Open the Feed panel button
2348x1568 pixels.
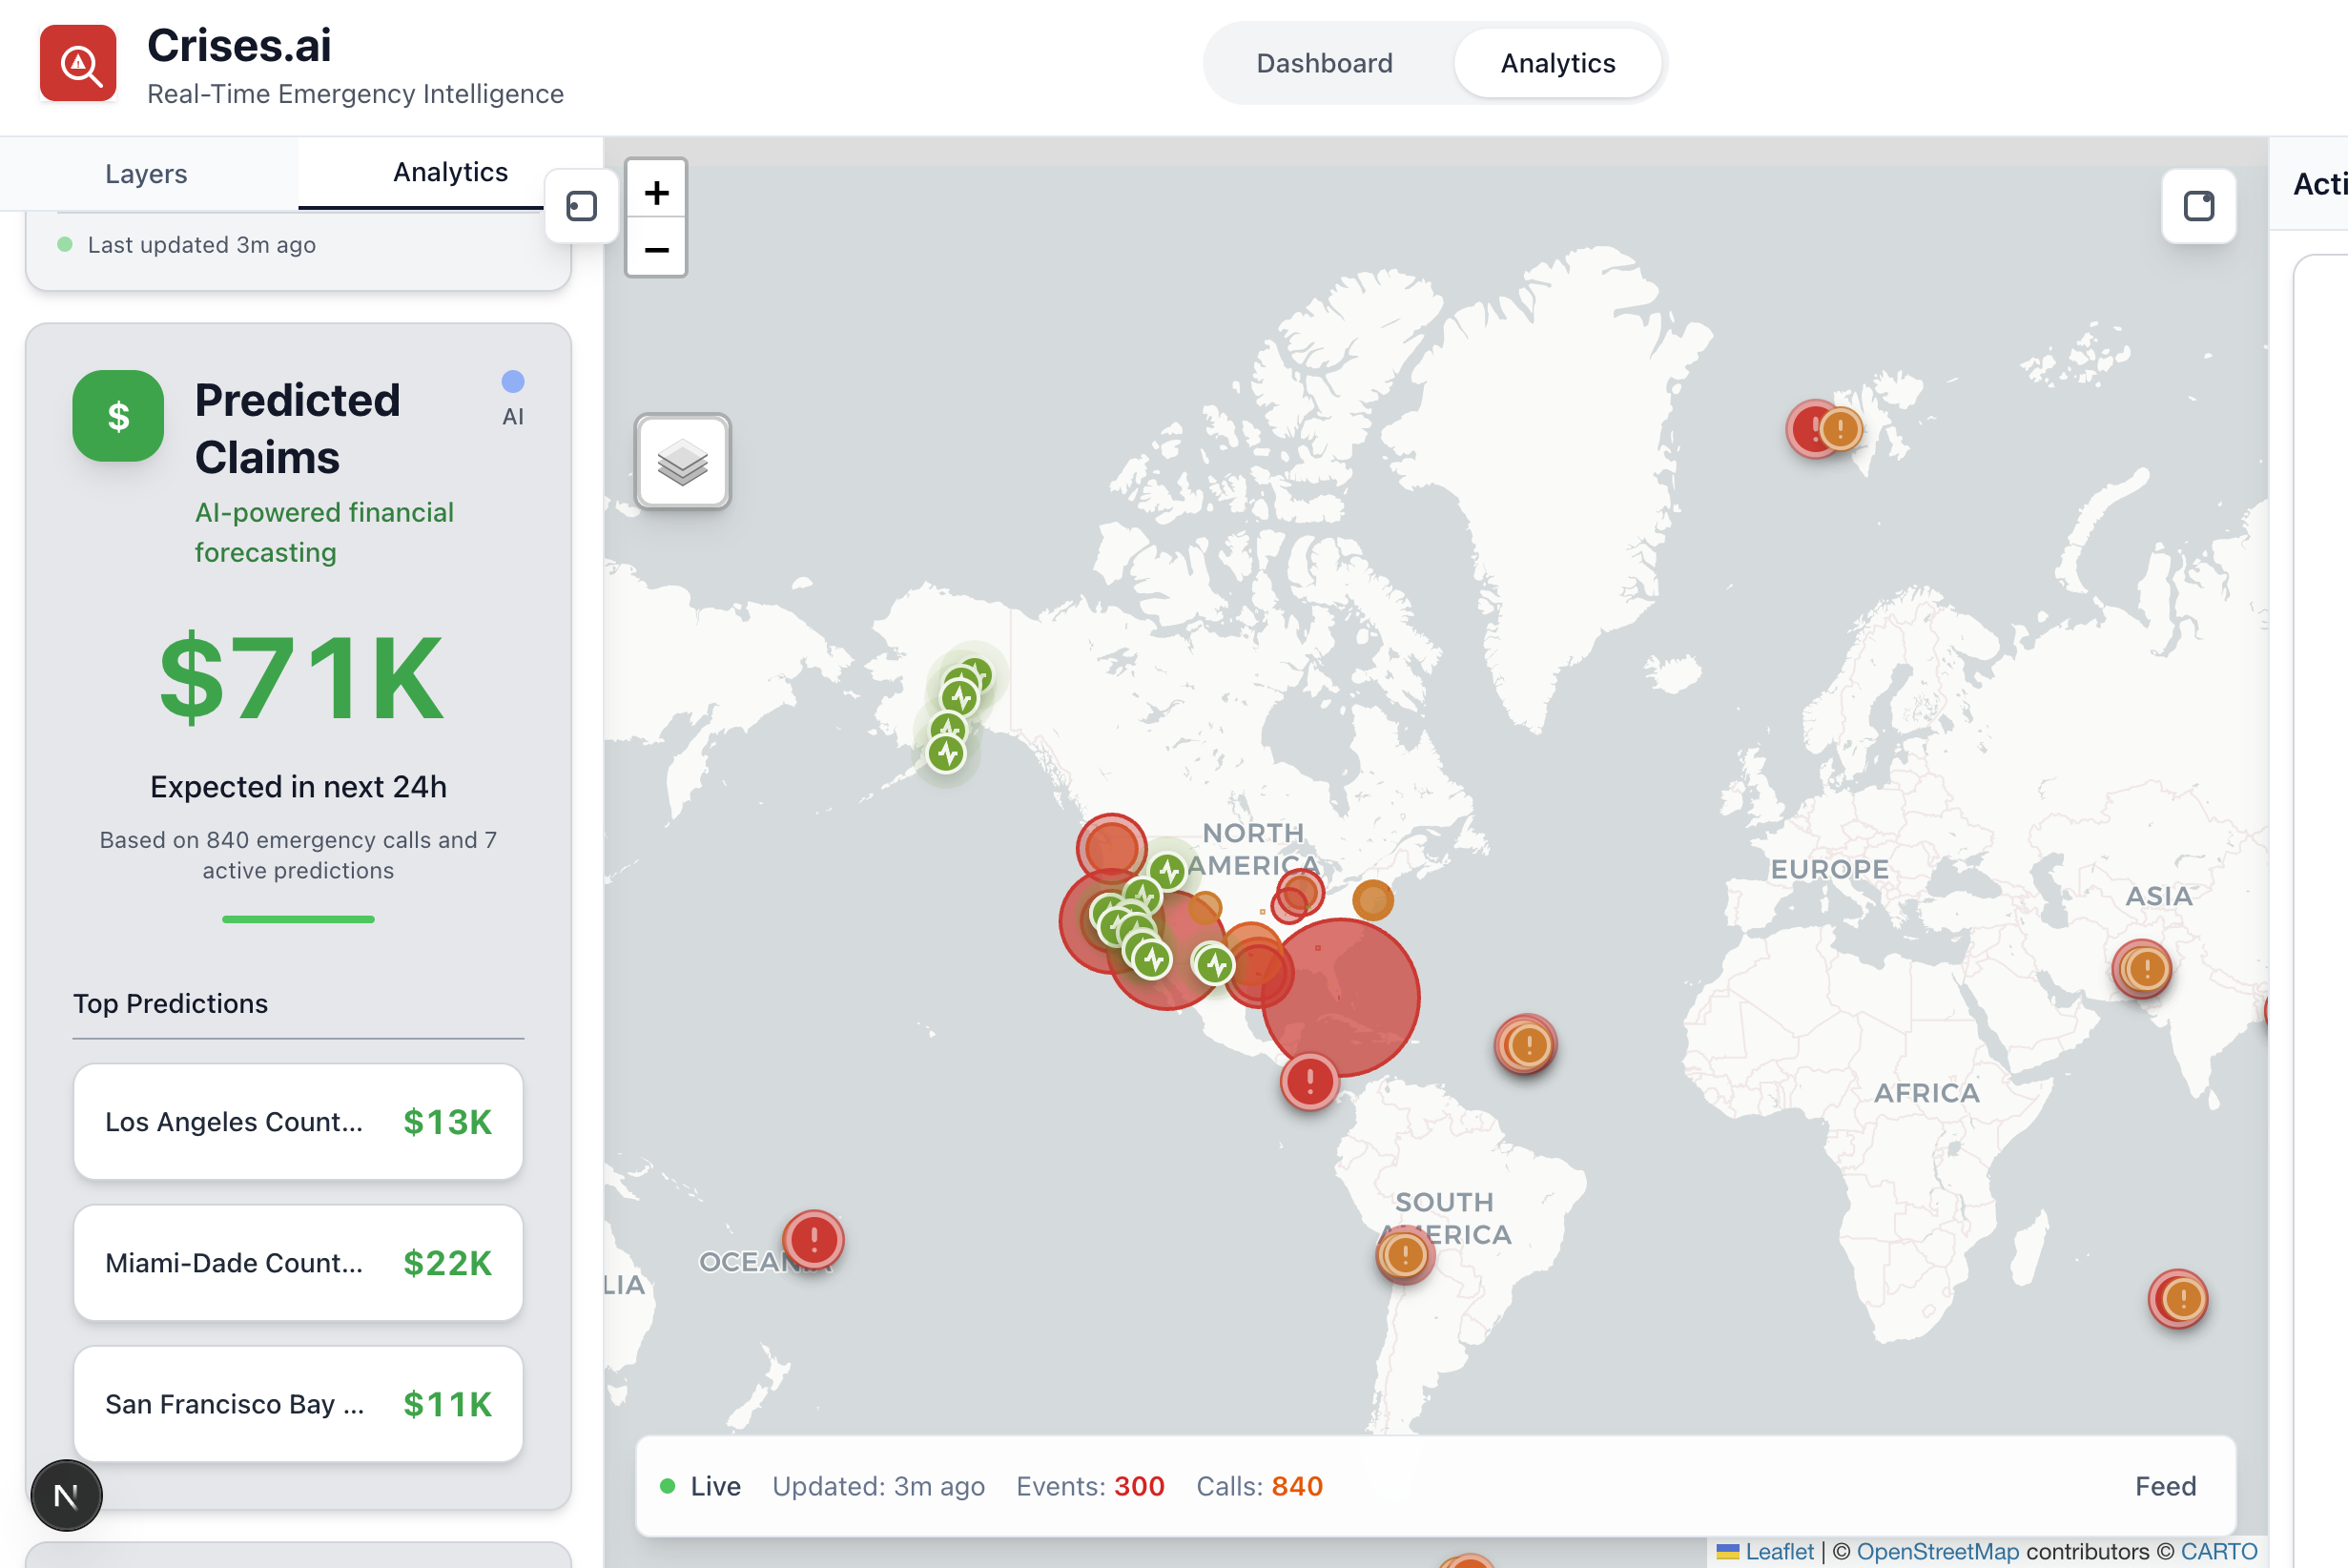pyautogui.click(x=2165, y=1486)
